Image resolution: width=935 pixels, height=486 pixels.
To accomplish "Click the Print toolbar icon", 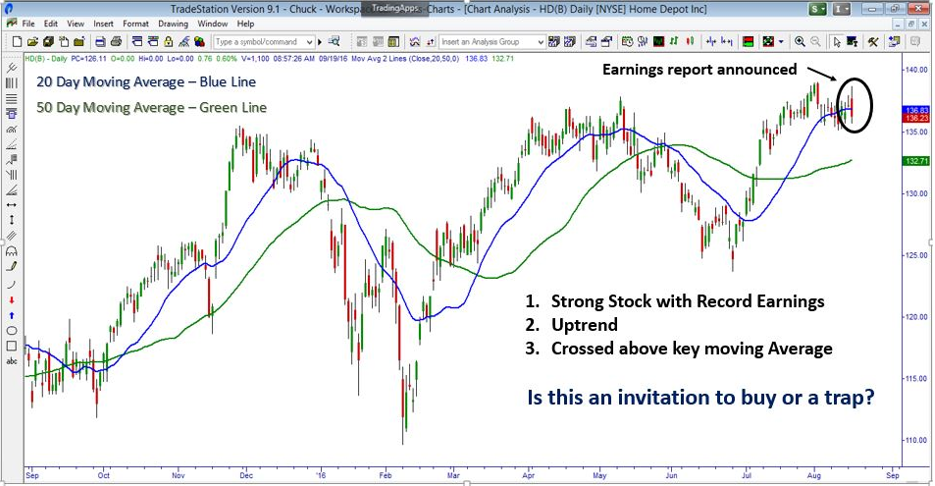I will tap(116, 42).
